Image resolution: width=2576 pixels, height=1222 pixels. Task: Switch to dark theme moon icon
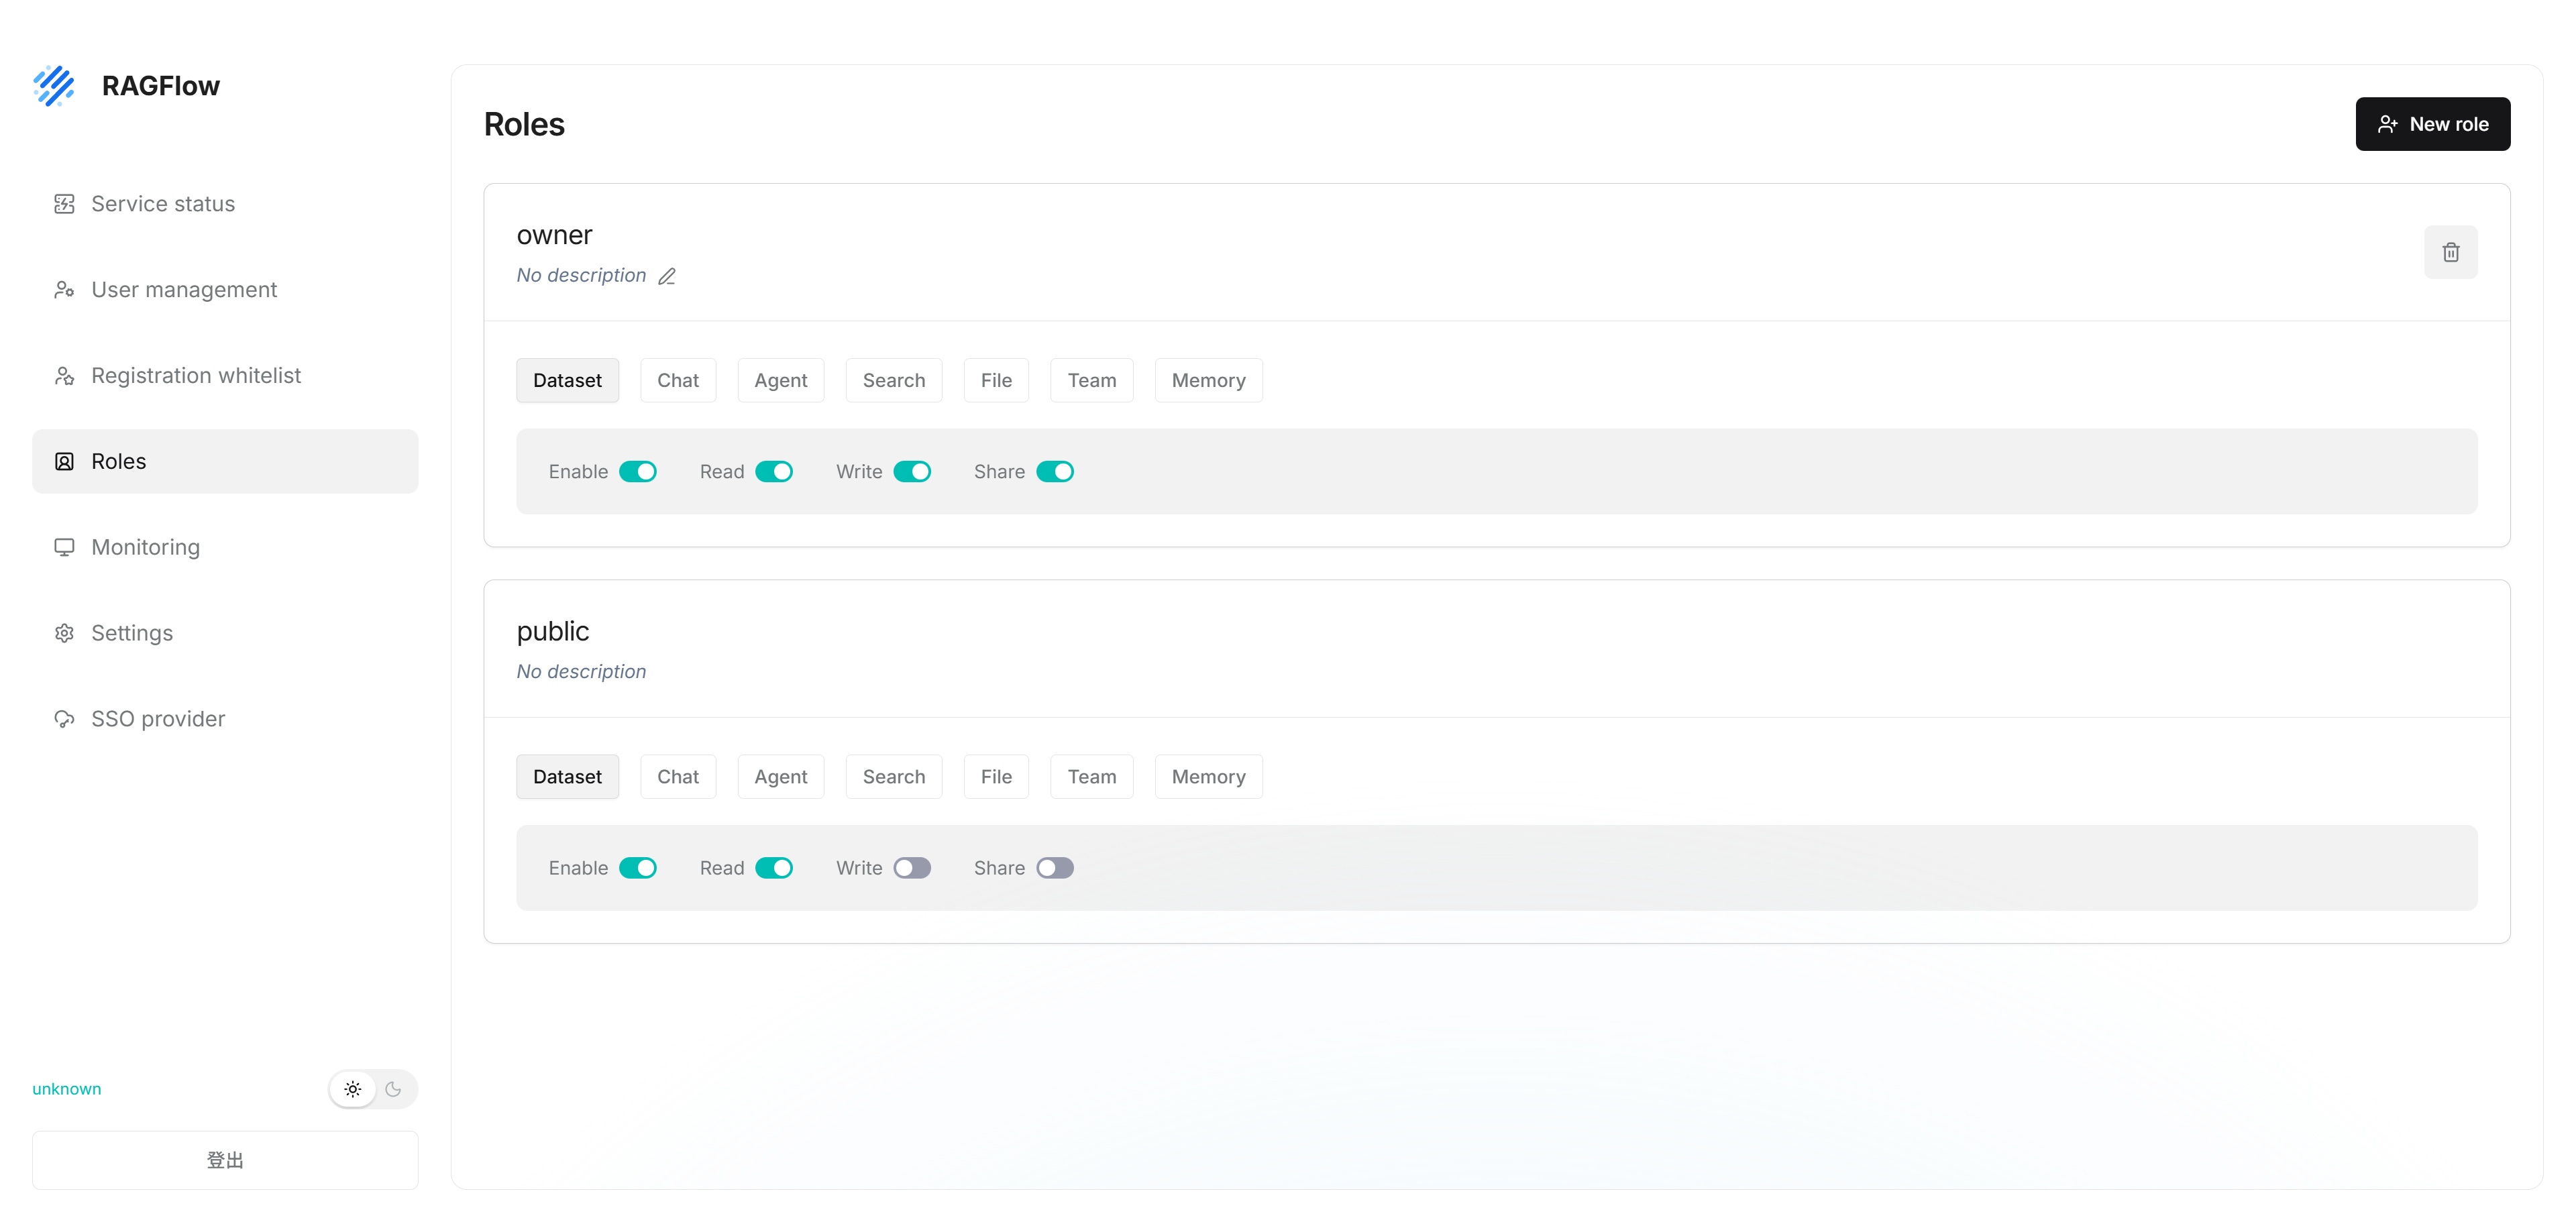393,1090
